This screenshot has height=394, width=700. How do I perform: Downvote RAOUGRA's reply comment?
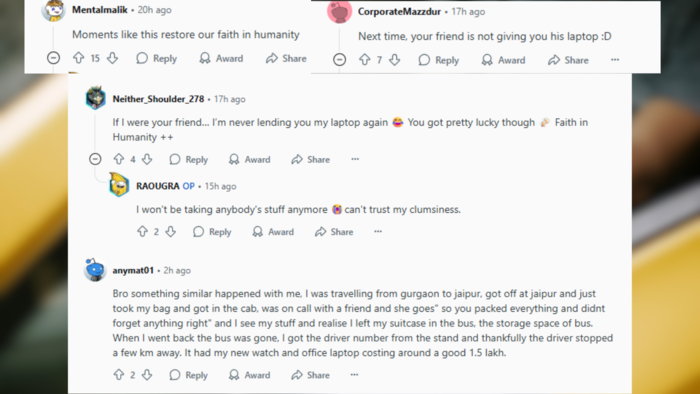tap(171, 231)
